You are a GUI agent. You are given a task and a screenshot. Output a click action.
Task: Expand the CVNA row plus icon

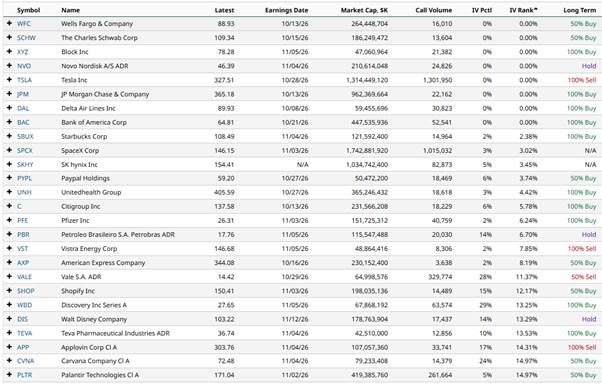[9, 361]
